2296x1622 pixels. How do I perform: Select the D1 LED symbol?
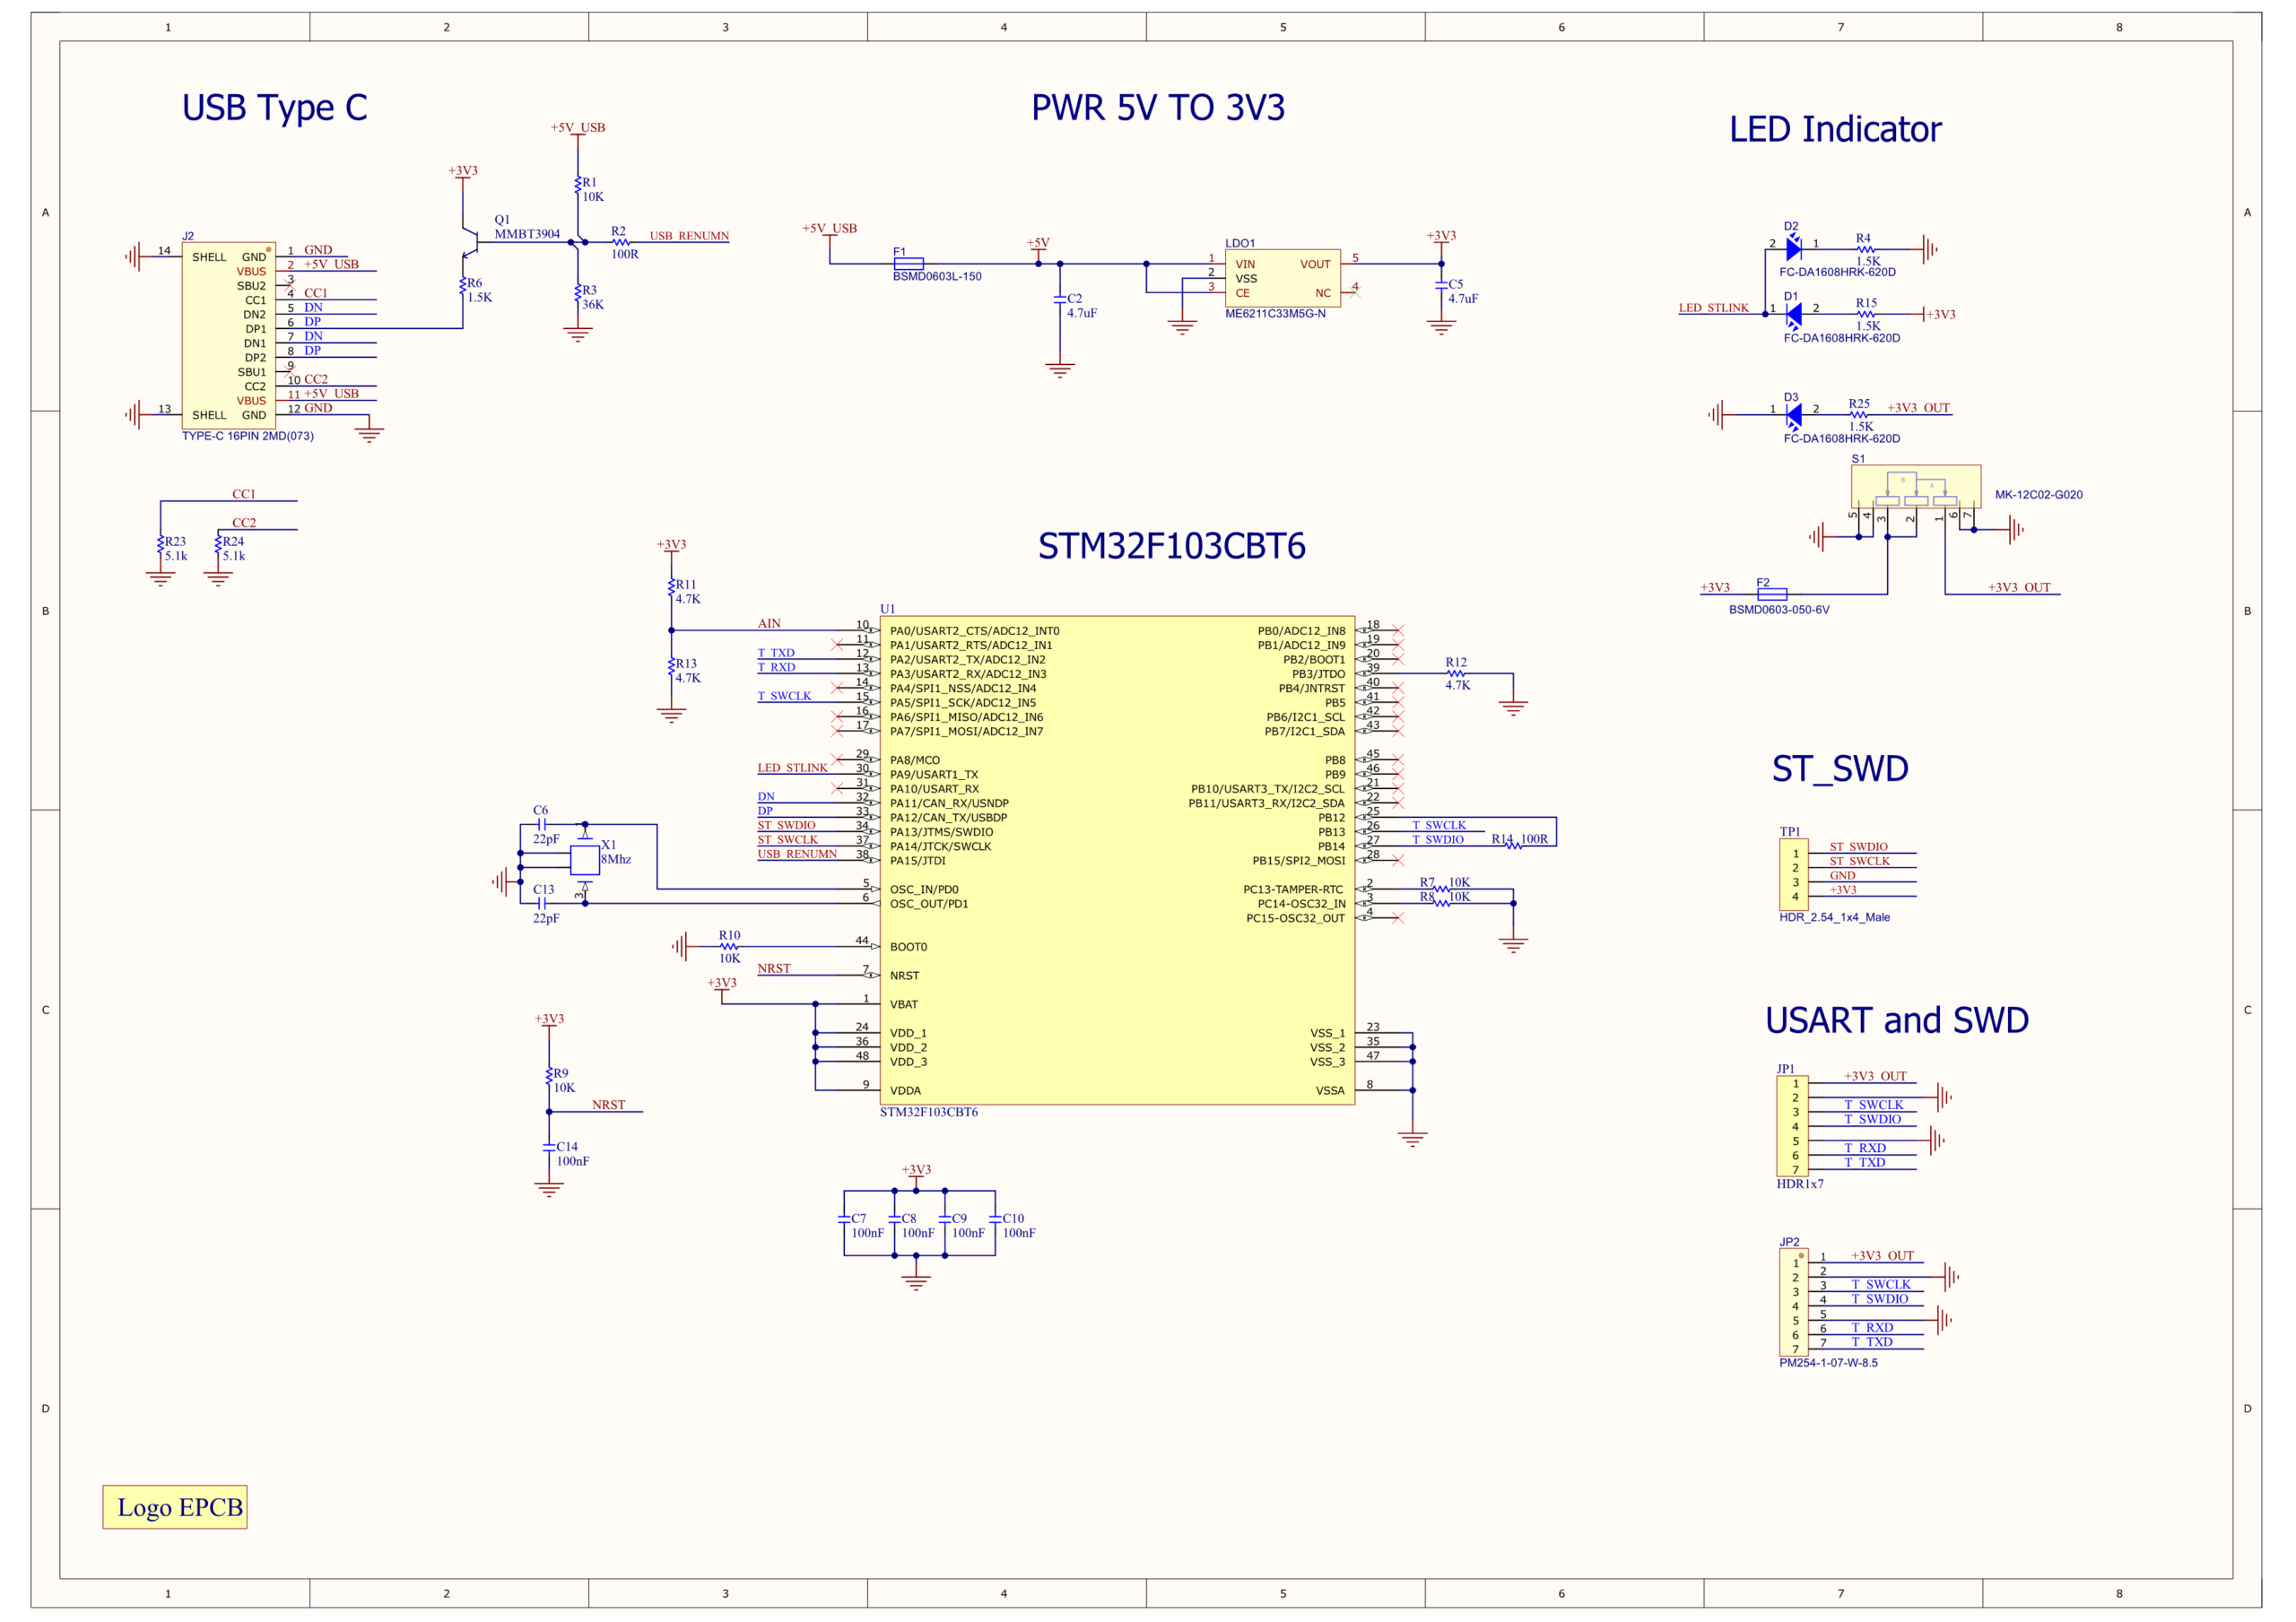[1793, 314]
